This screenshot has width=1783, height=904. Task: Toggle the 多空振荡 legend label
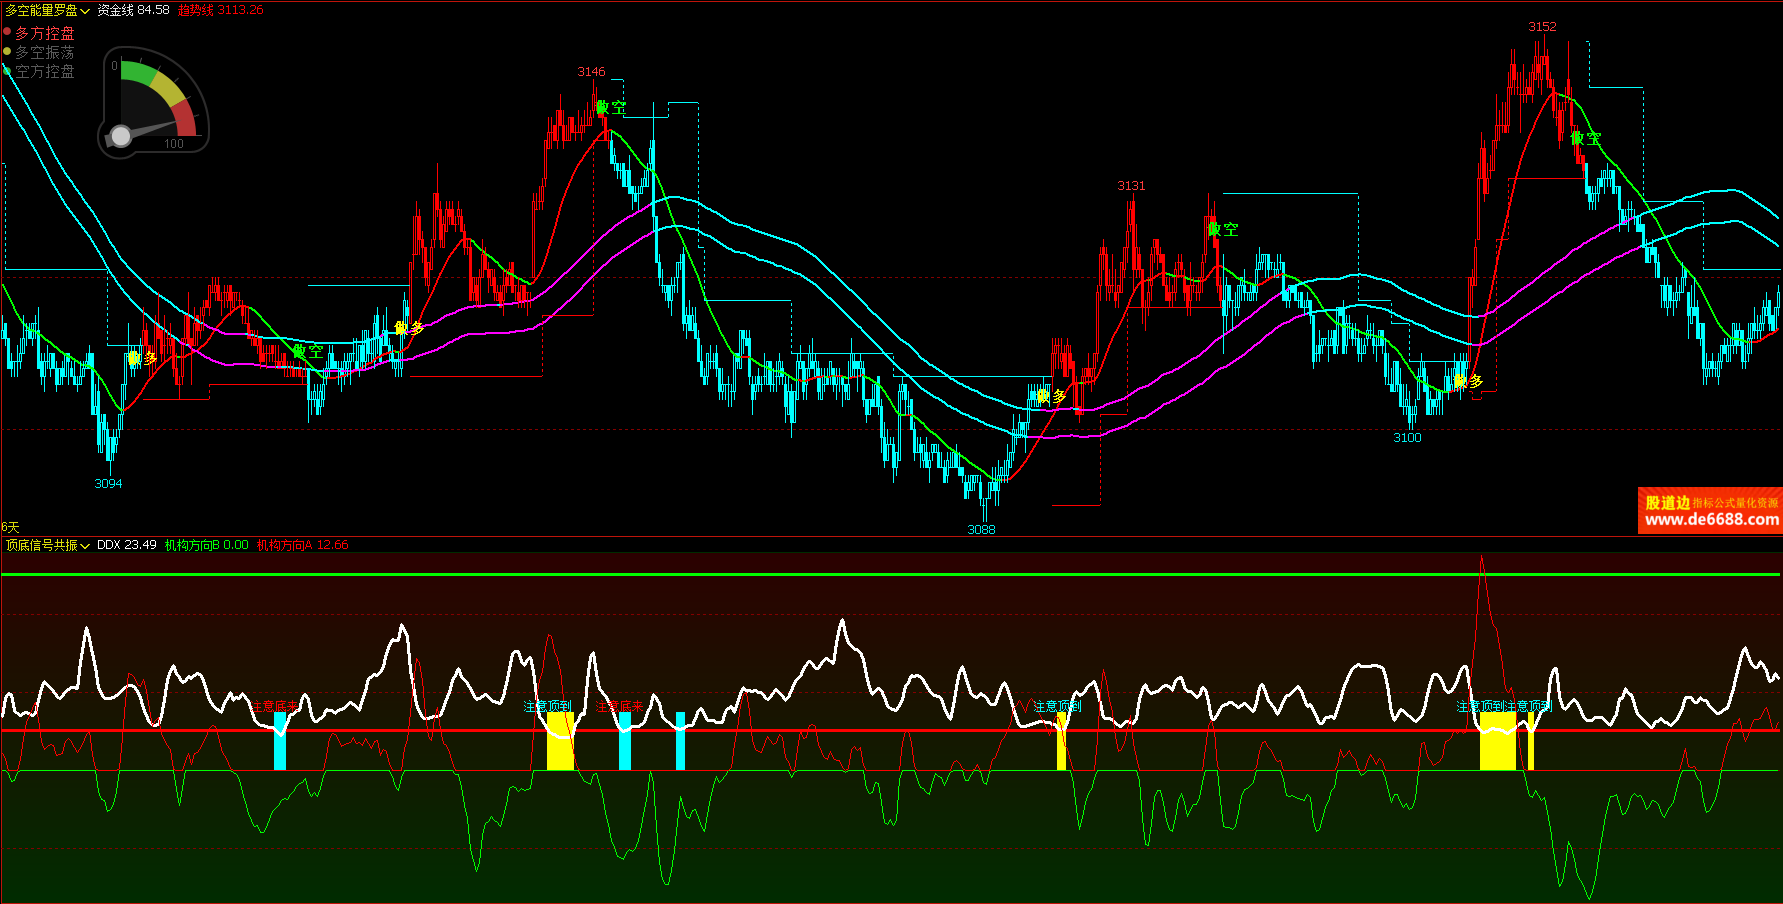[45, 52]
